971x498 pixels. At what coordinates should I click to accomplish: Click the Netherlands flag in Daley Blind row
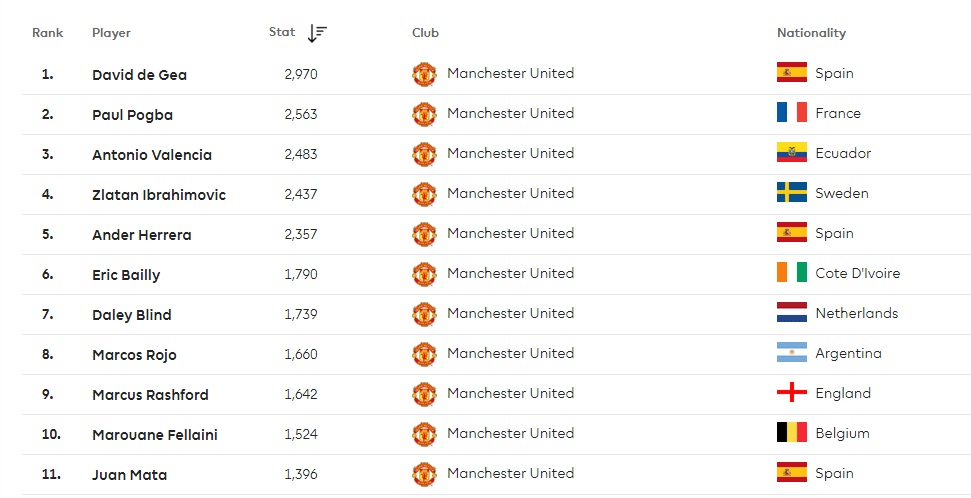(x=791, y=313)
